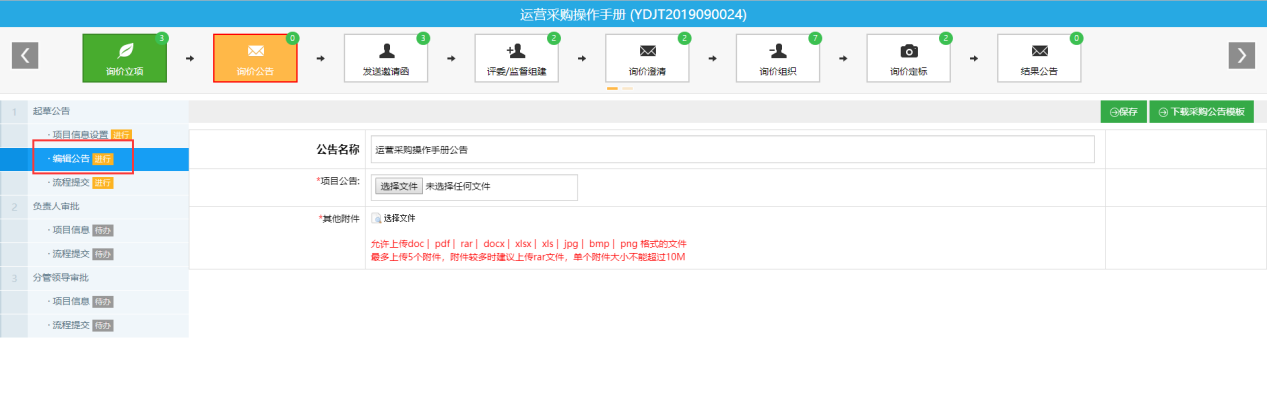Click the note about 最多上传5个附件
The image size is (1267, 393).
point(528,257)
